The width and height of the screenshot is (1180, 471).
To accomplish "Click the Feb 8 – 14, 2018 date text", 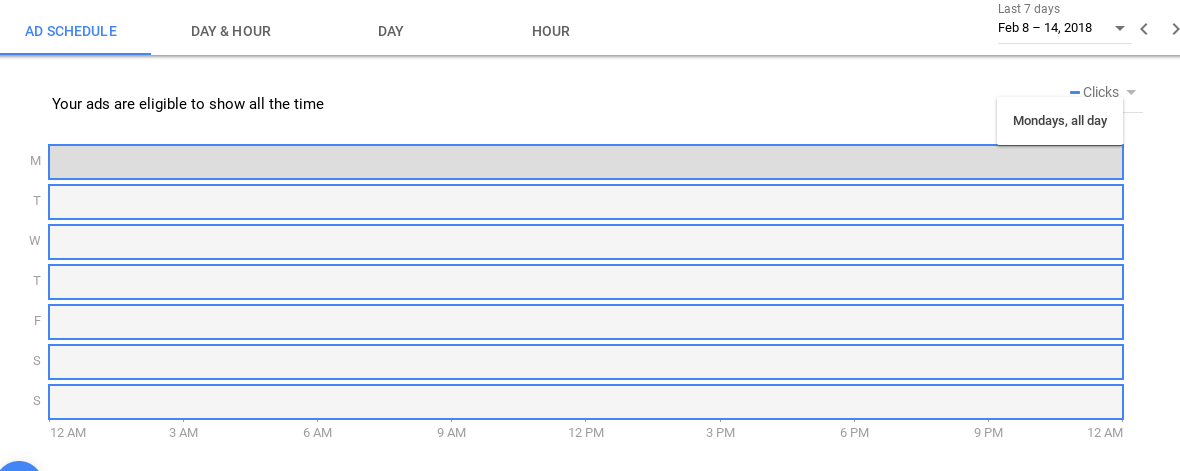I will [1045, 28].
